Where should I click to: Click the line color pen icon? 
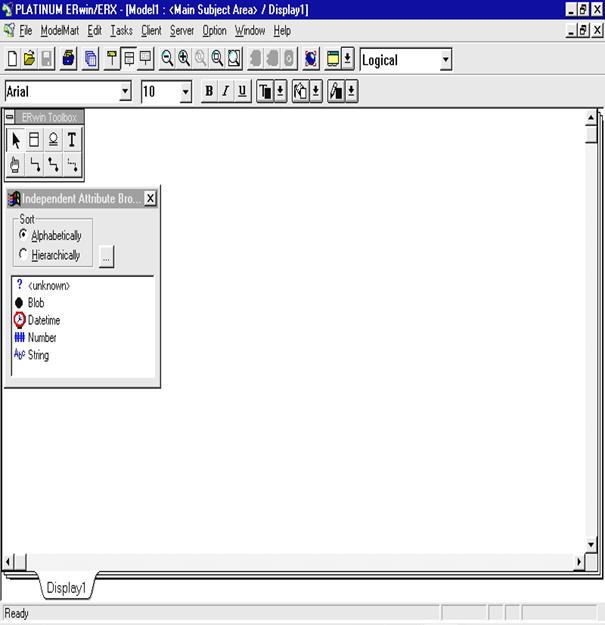coord(336,91)
